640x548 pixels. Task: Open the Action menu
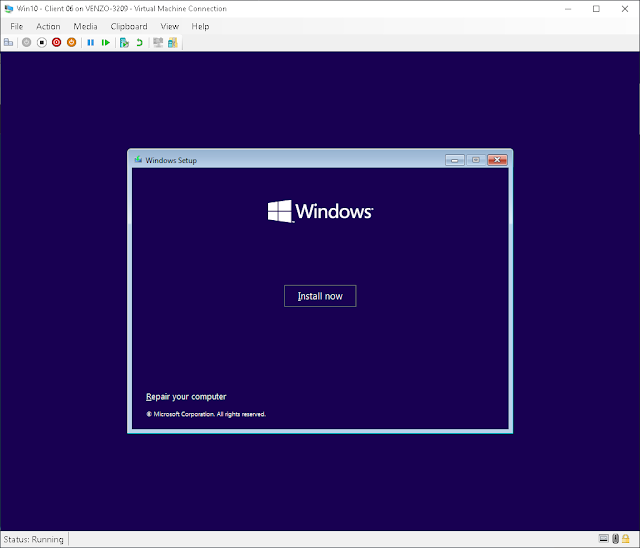tap(48, 27)
